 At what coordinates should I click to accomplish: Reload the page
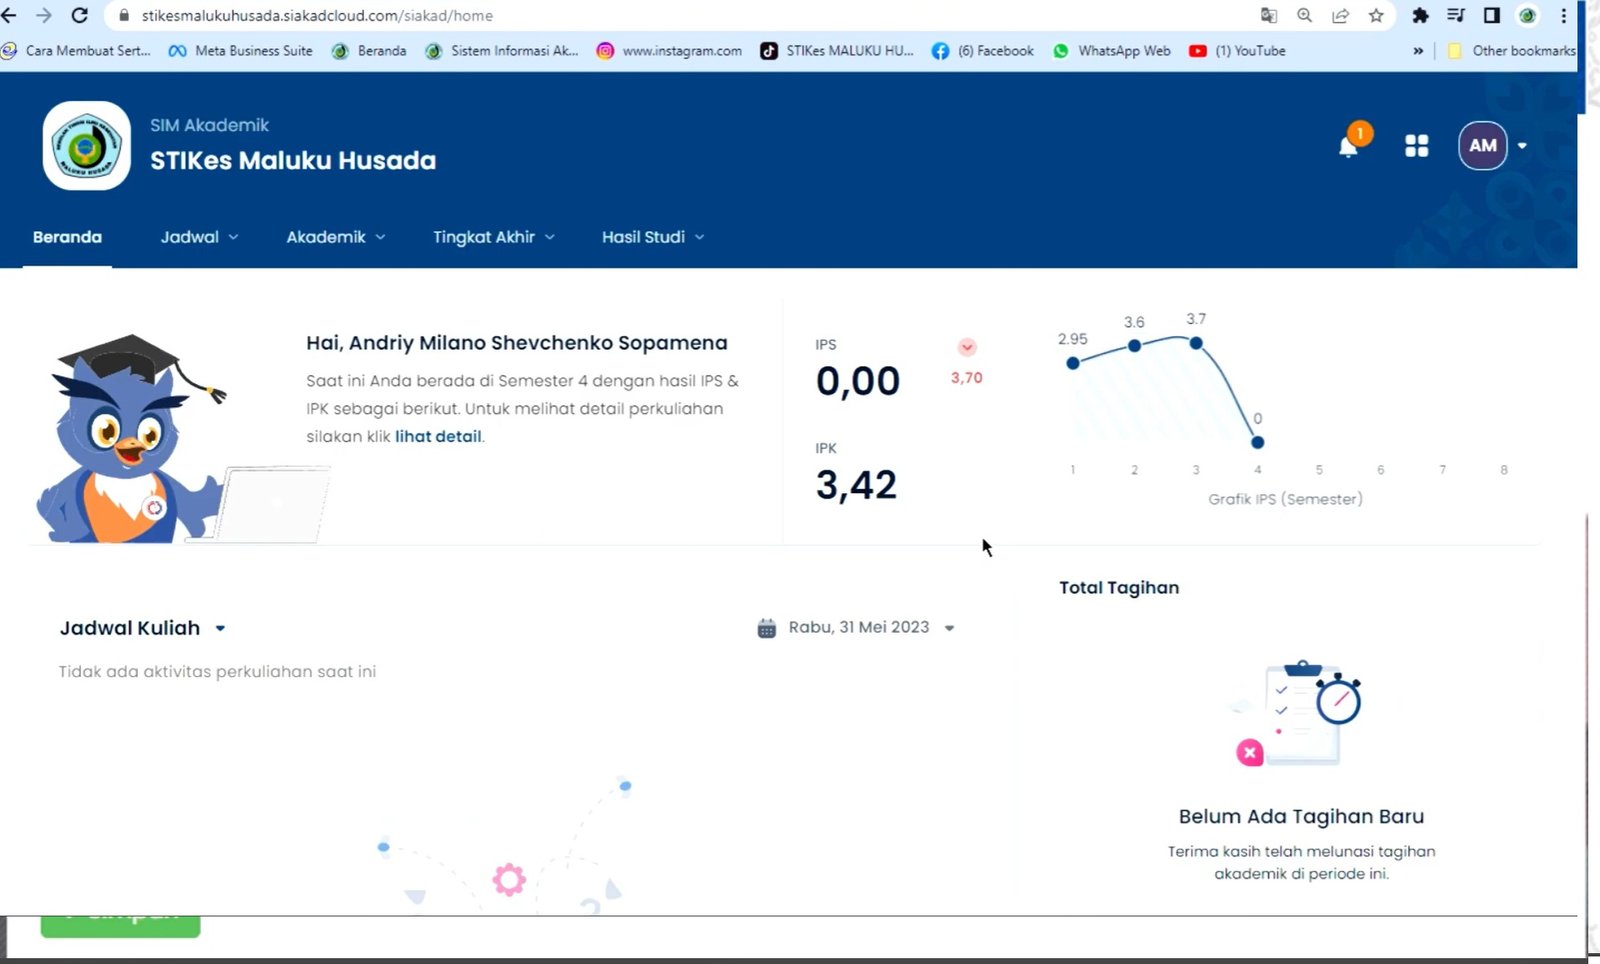[x=80, y=15]
